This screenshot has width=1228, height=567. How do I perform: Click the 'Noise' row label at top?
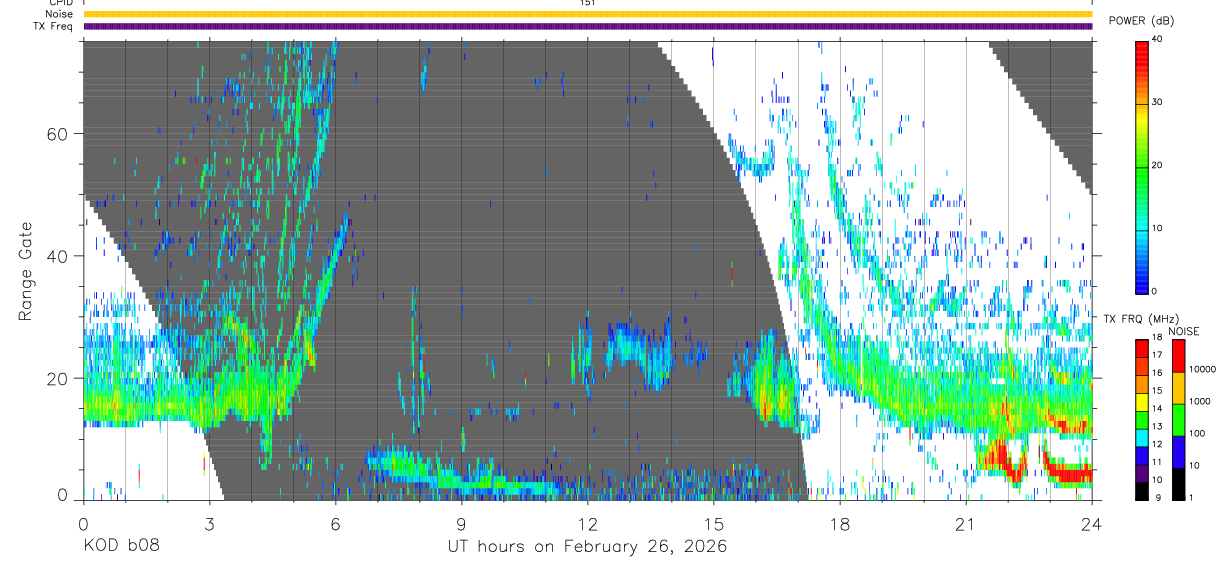pos(59,14)
